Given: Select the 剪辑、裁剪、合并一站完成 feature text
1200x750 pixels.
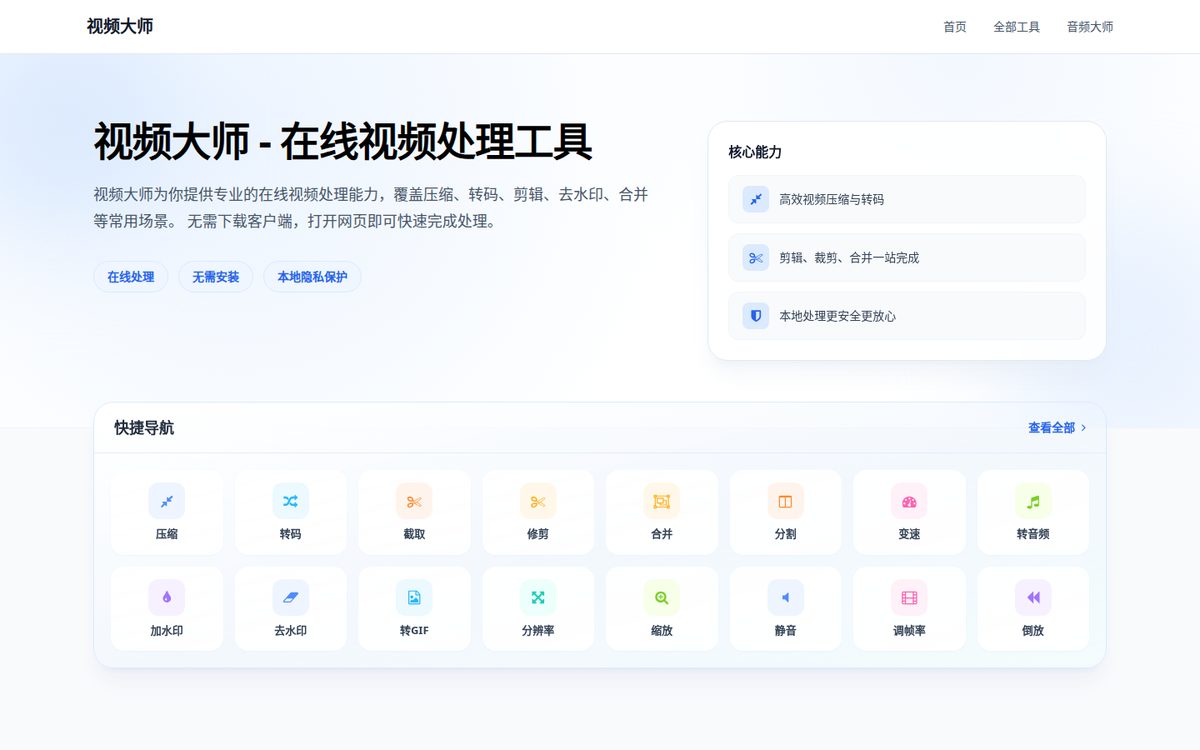Looking at the screenshot, I should coord(849,257).
